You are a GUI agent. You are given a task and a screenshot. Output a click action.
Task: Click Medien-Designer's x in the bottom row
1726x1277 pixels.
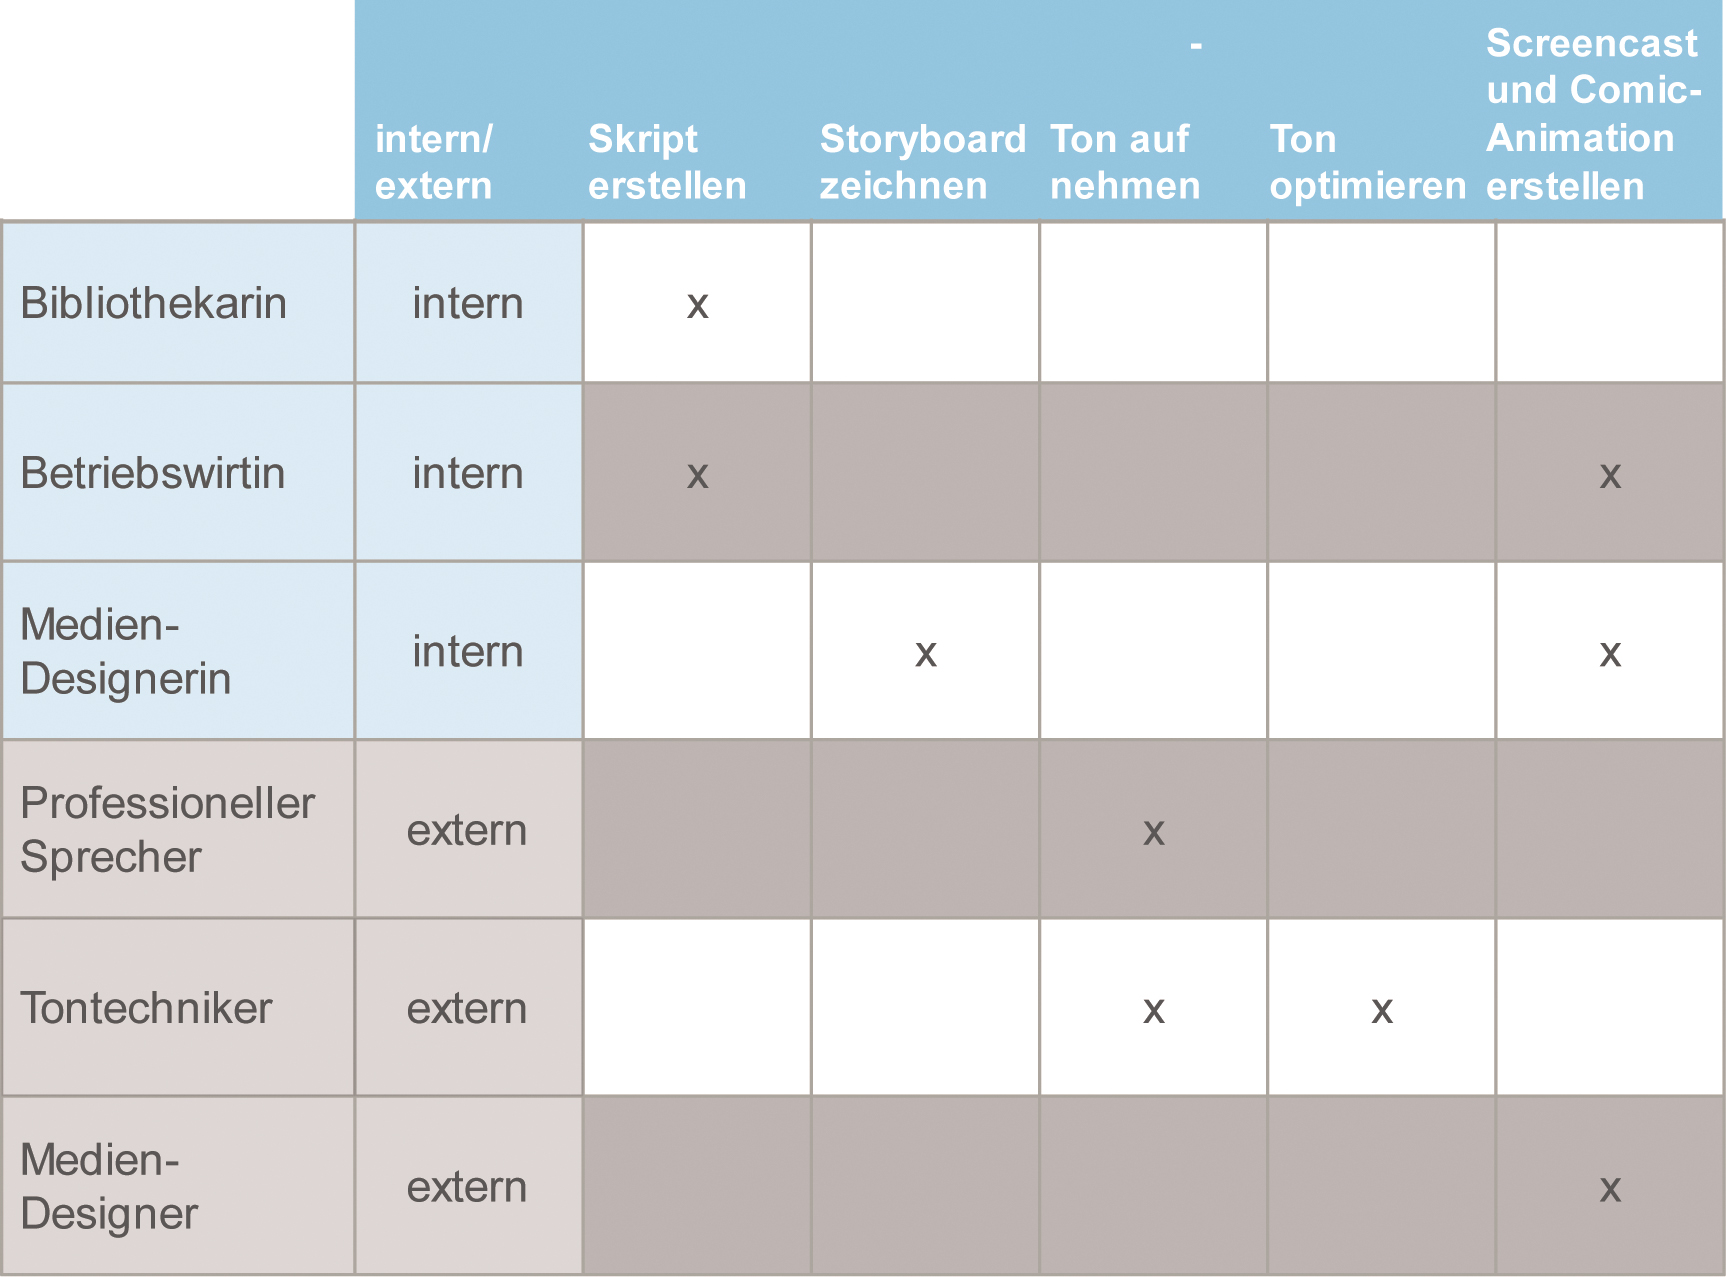(x=1610, y=1189)
